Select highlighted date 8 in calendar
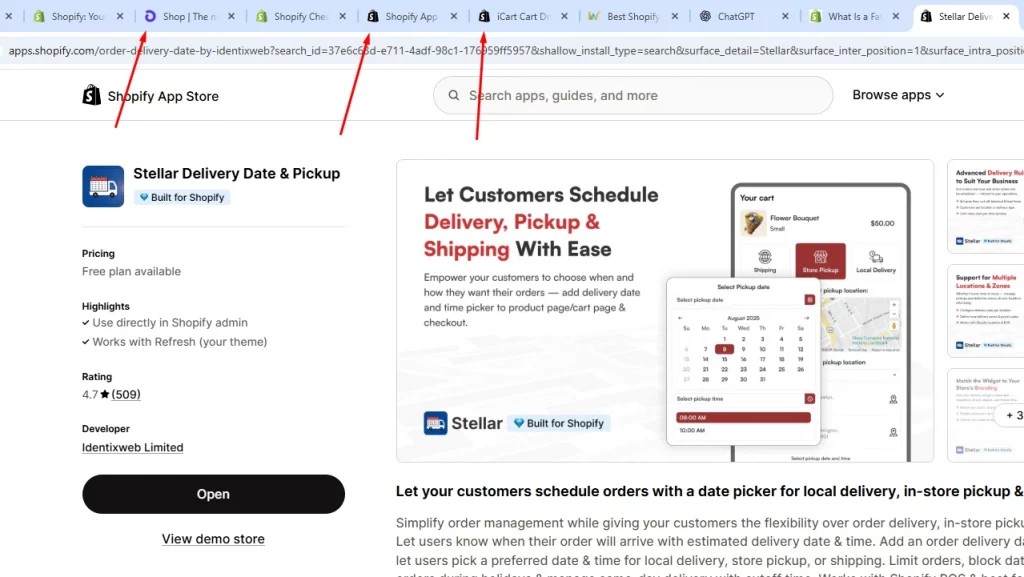 click(724, 349)
